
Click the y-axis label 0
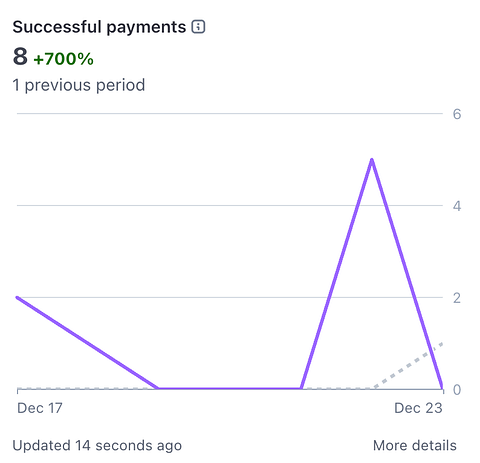(x=457, y=390)
